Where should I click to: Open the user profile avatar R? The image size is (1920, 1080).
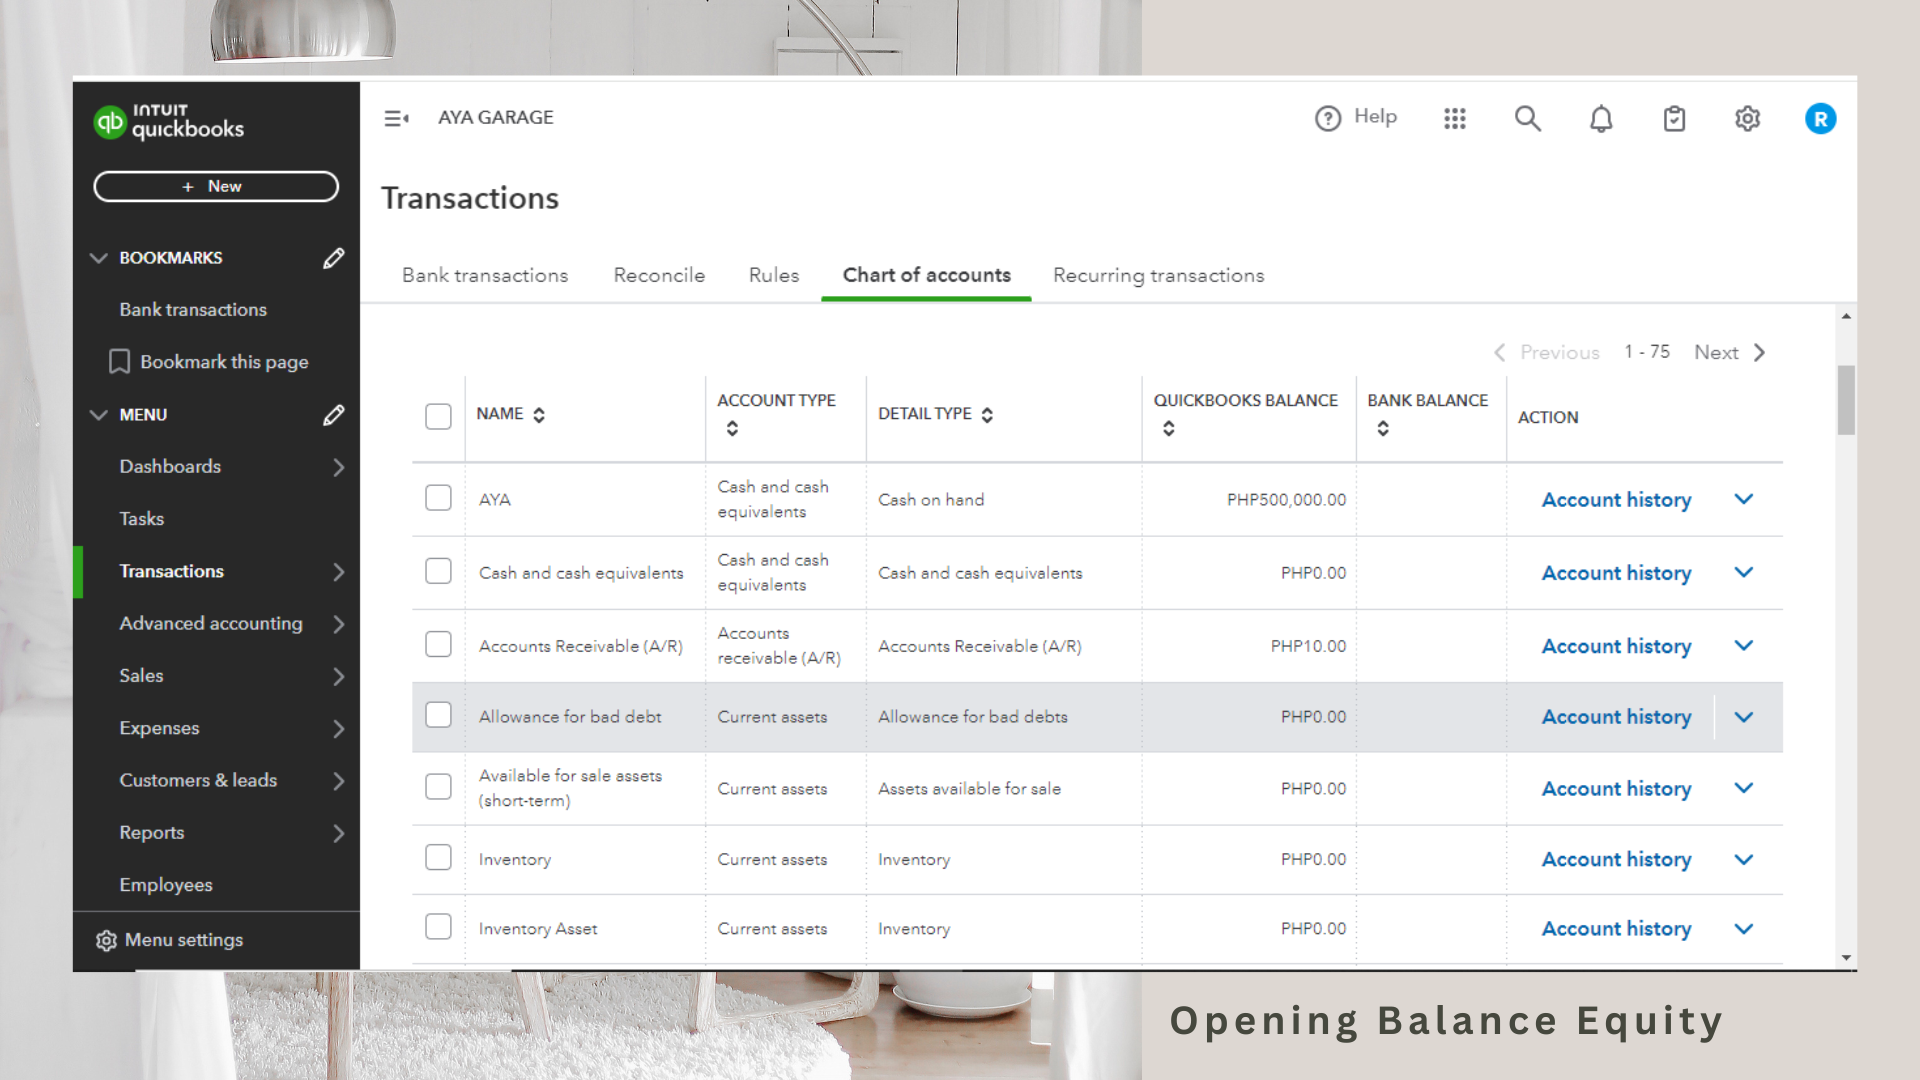tap(1820, 119)
